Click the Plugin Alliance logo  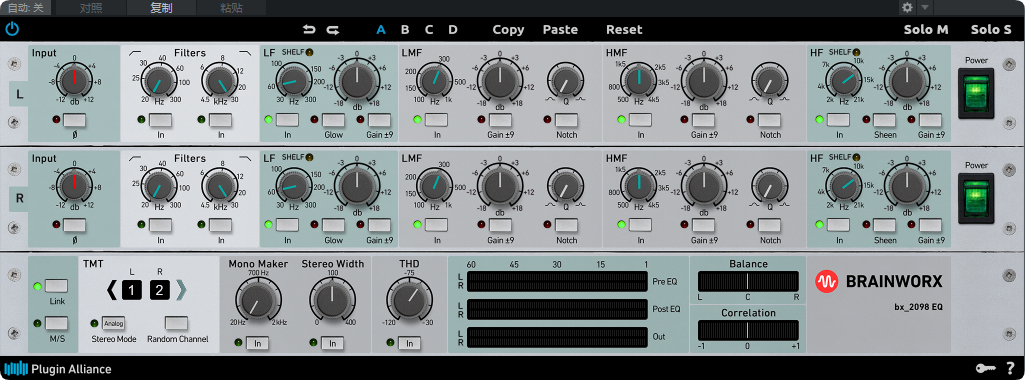pyautogui.click(x=58, y=369)
